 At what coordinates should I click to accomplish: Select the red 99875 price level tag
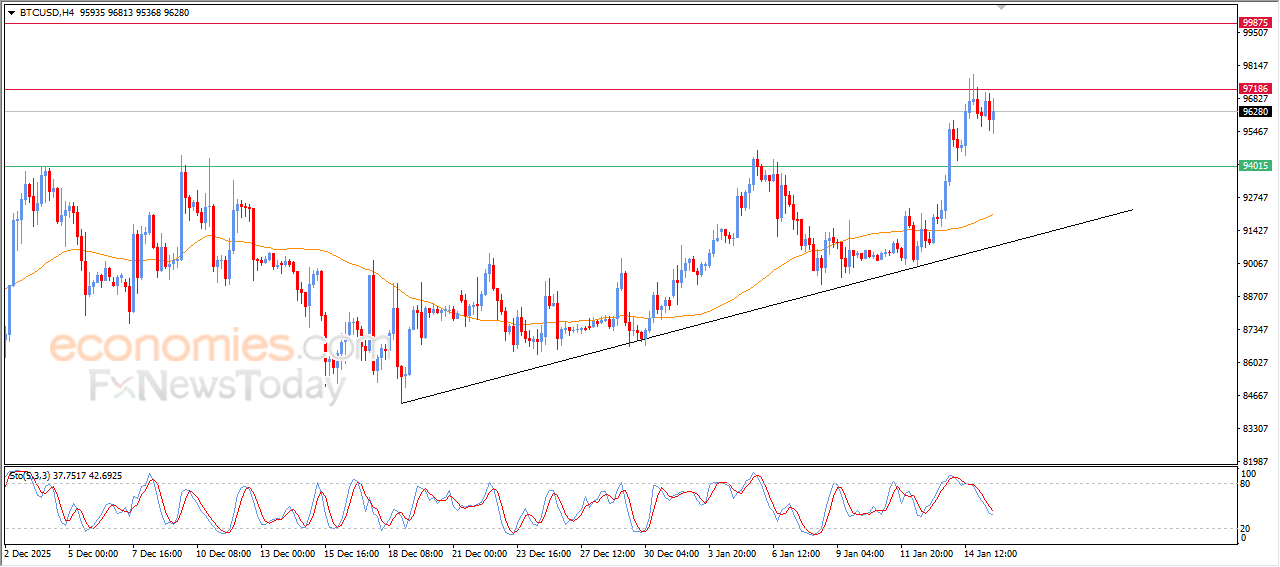coord(1254,22)
